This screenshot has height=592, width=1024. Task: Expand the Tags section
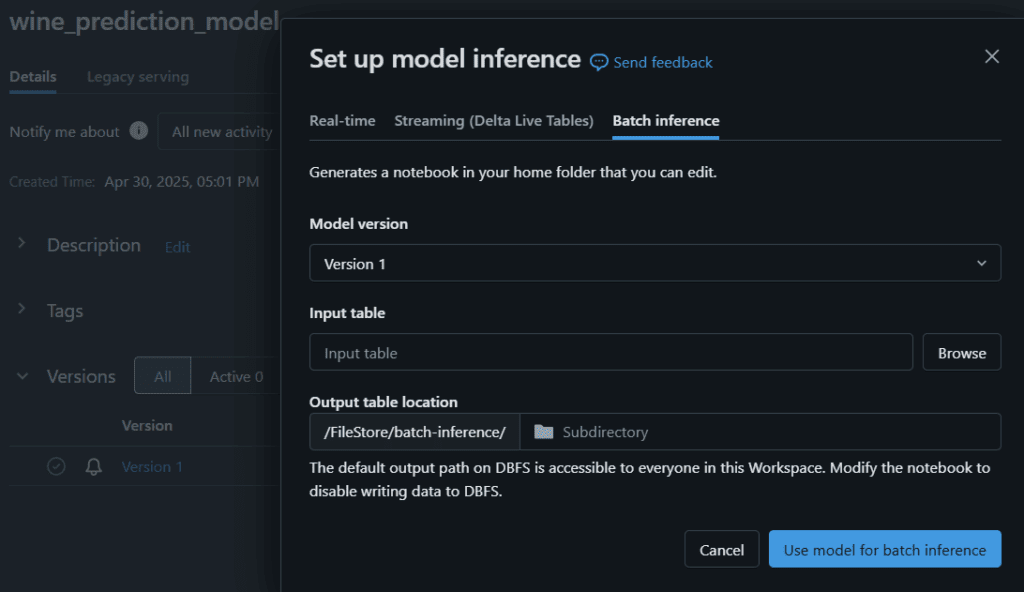pos(22,308)
